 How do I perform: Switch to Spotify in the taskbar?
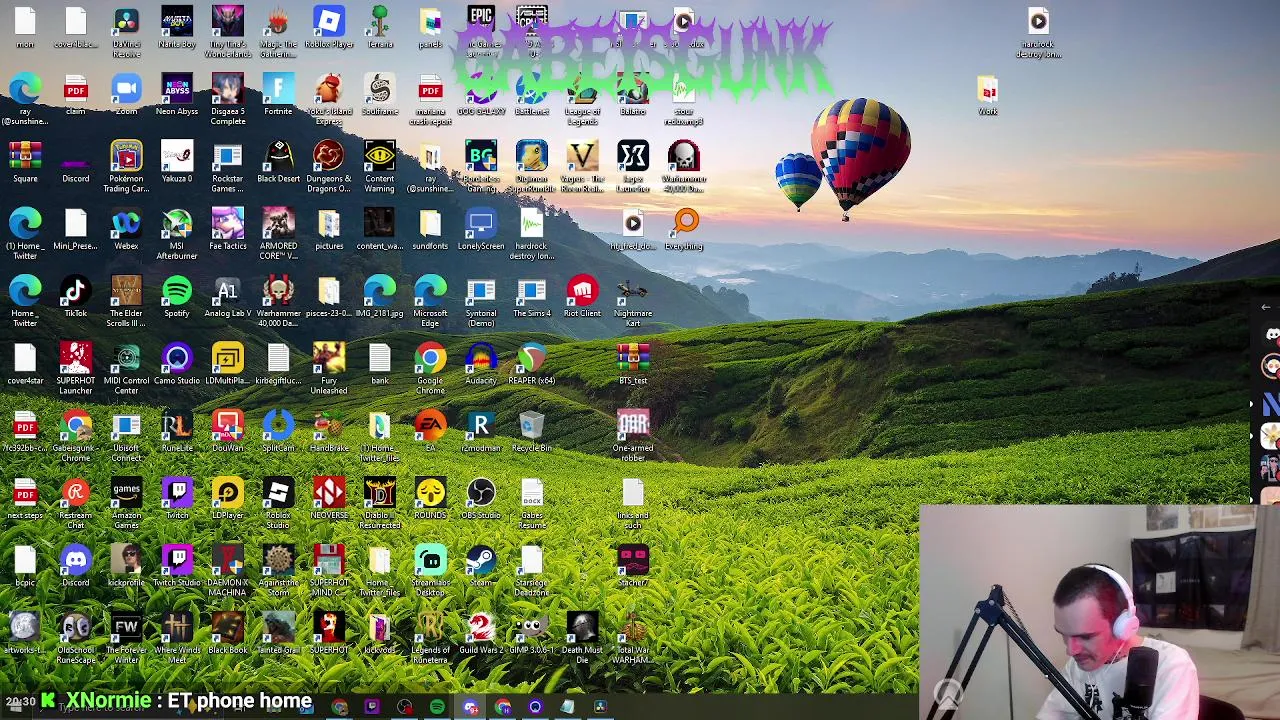click(437, 707)
